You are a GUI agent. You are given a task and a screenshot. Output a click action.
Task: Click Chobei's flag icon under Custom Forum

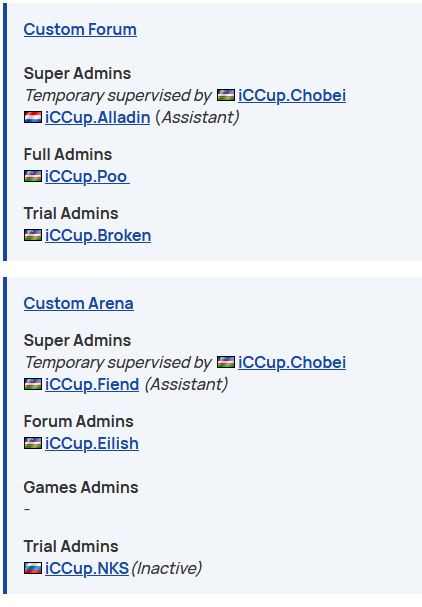click(226, 95)
